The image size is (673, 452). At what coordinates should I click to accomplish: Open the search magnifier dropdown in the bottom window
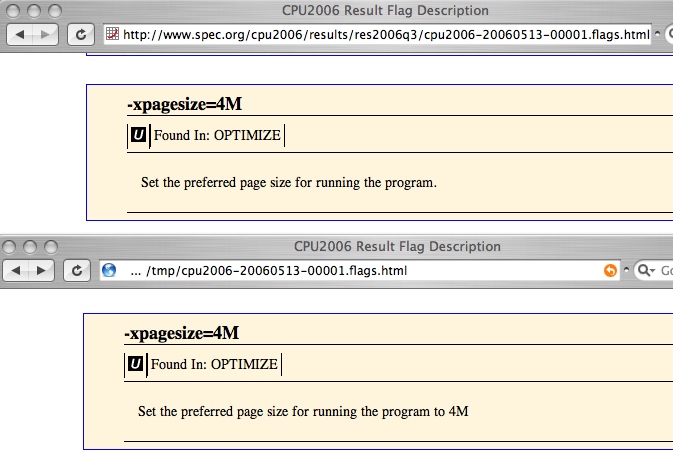coord(645,270)
